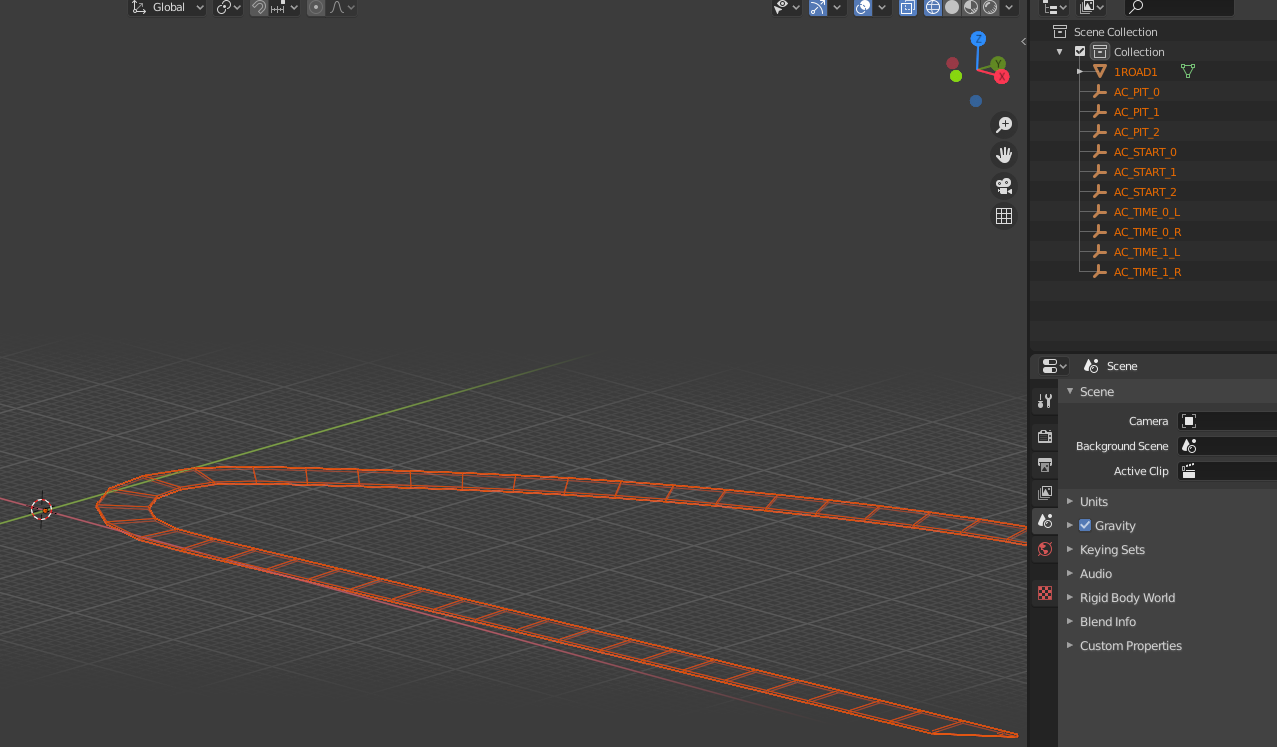
Task: Open the object visibility eye dropdown
Action: (x=787, y=7)
